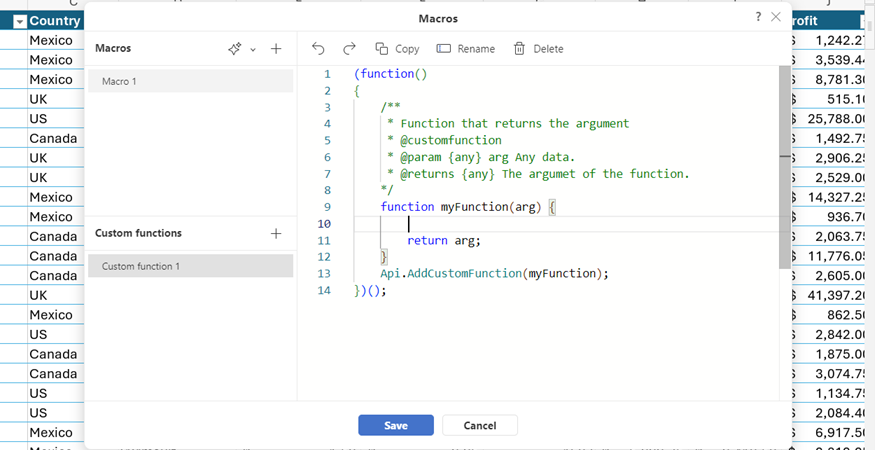Add a new macro with plus icon
The height and width of the screenshot is (450, 875).
tap(276, 49)
